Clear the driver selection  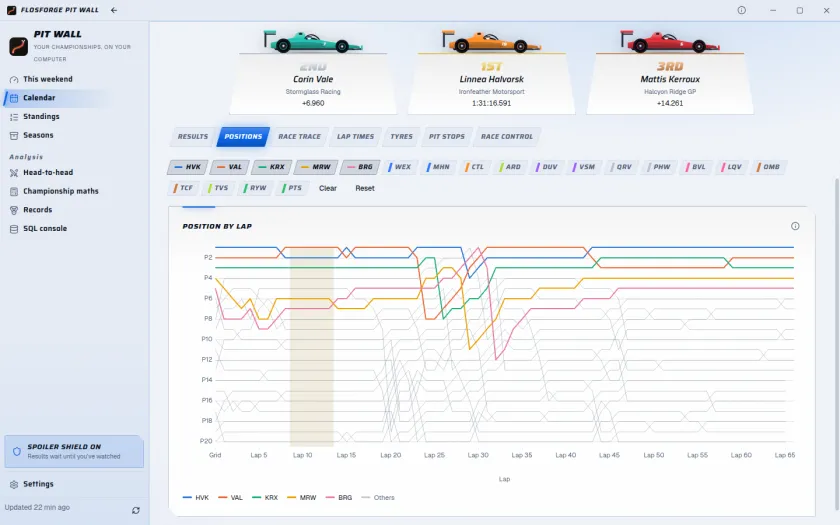point(328,189)
